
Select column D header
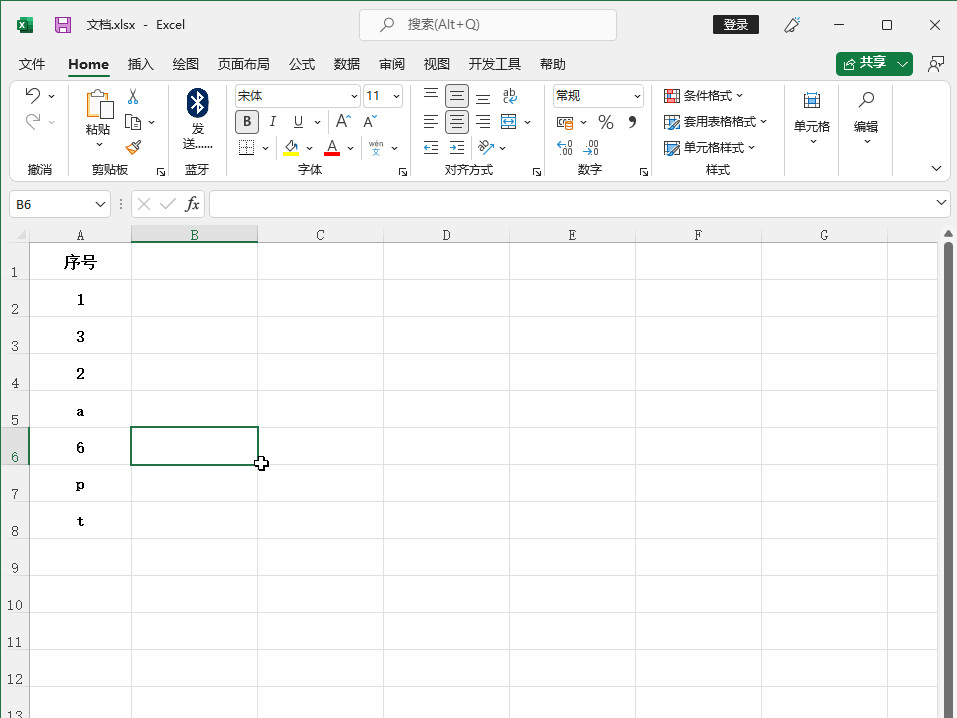point(446,235)
